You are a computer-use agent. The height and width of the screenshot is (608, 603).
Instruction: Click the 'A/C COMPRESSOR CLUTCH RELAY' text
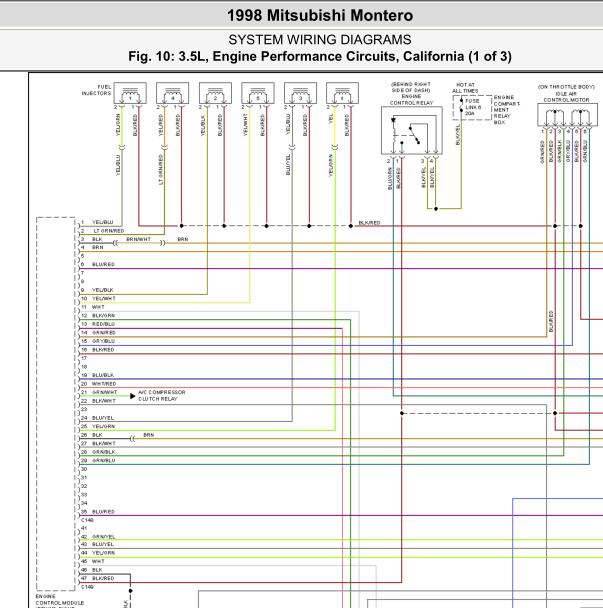(162, 396)
